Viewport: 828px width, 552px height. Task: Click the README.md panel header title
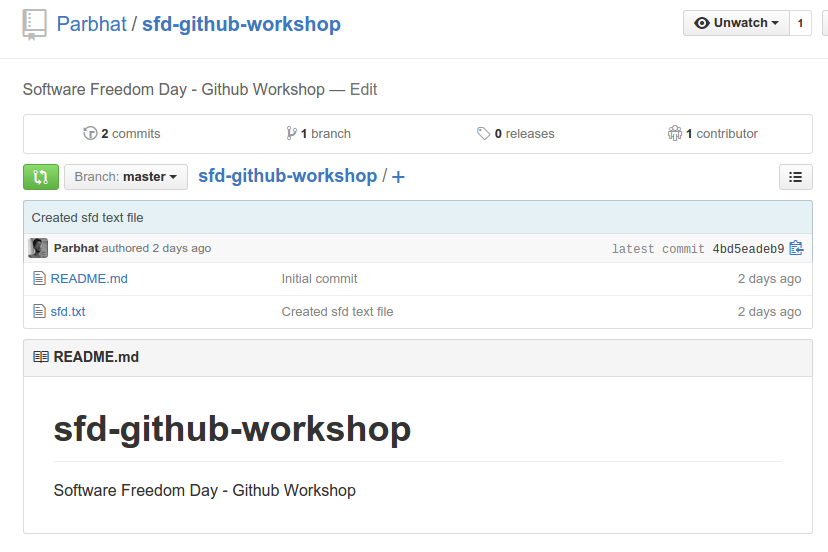click(x=96, y=357)
